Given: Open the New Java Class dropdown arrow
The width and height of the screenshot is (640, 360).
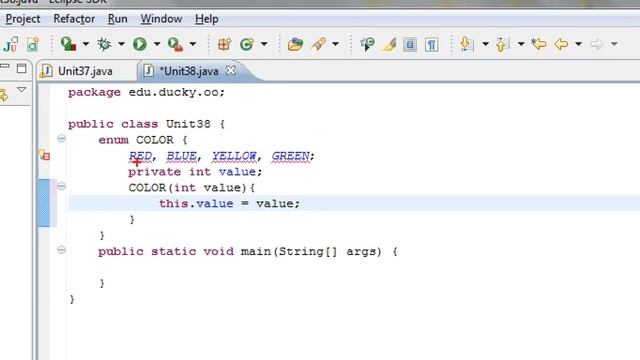Looking at the screenshot, I should pos(264,44).
